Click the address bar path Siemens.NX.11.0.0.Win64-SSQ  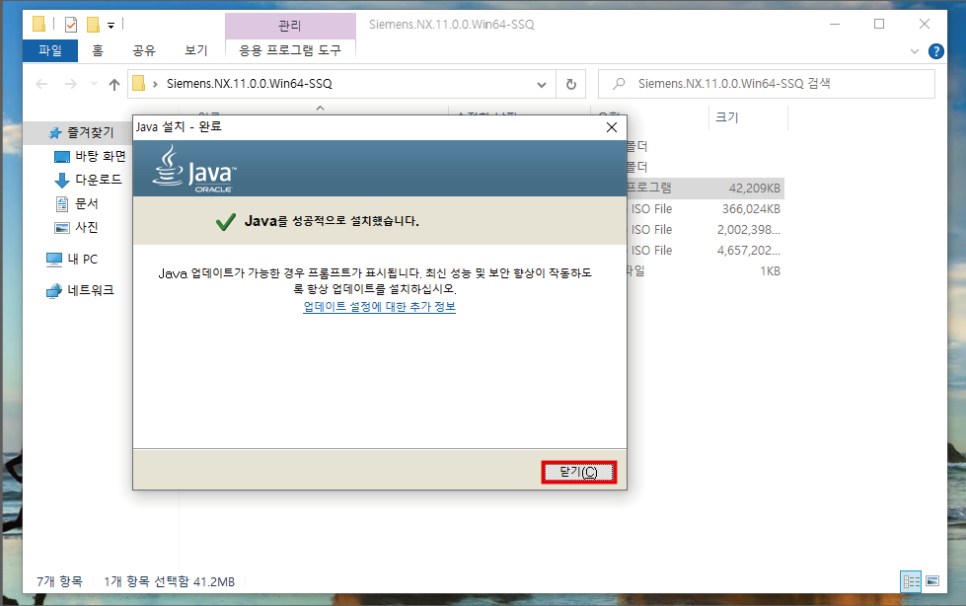250,84
